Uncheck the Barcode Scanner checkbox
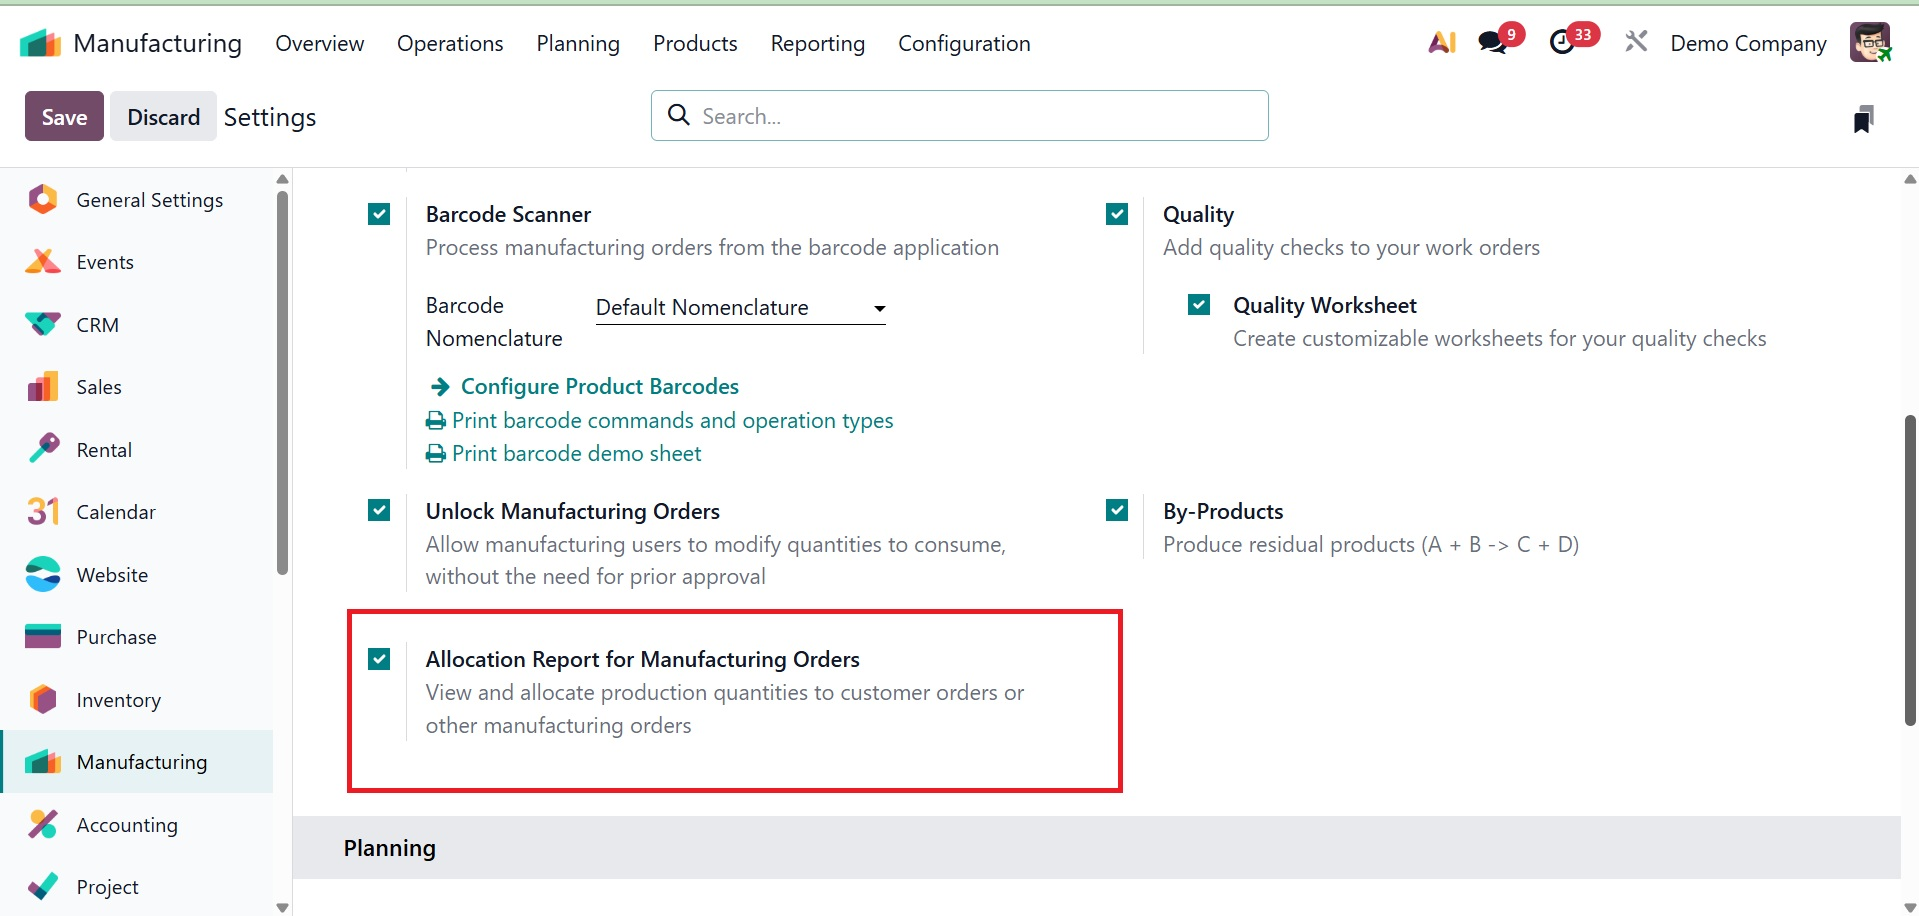Viewport: 1919px width, 916px height. [379, 214]
